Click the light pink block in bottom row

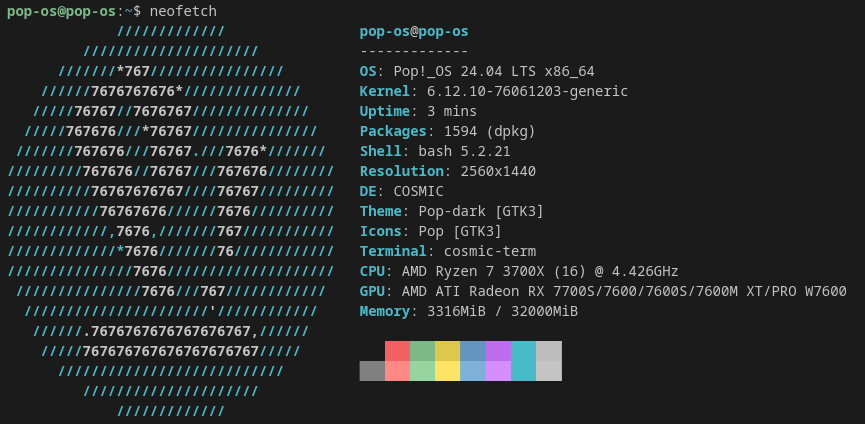[x=397, y=371]
